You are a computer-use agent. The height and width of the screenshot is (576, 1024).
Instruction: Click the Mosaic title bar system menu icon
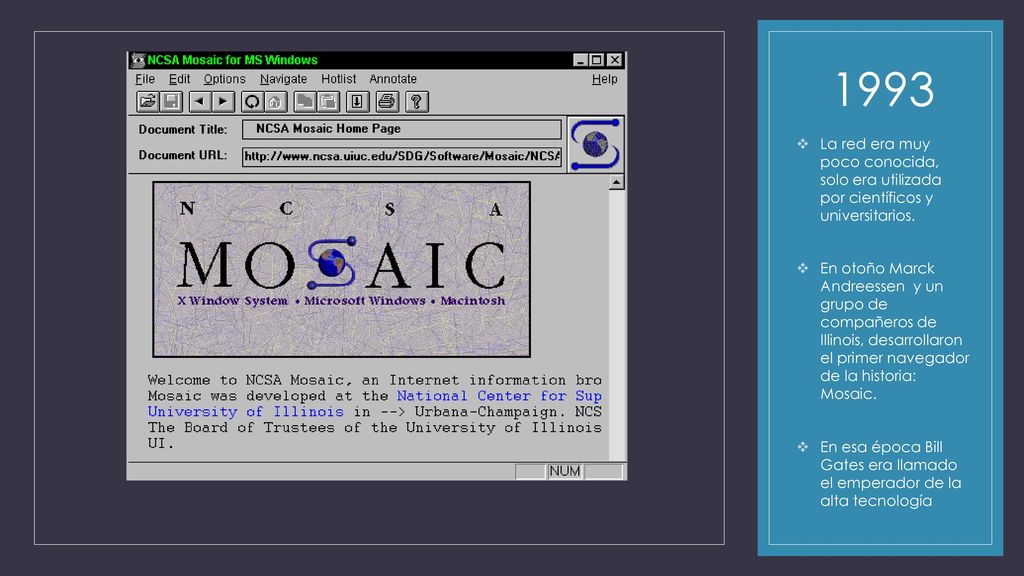tap(137, 60)
